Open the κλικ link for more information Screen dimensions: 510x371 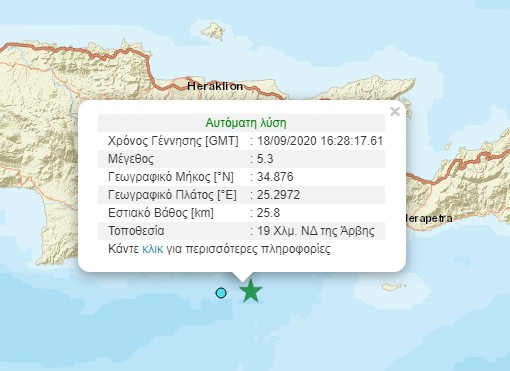(153, 249)
